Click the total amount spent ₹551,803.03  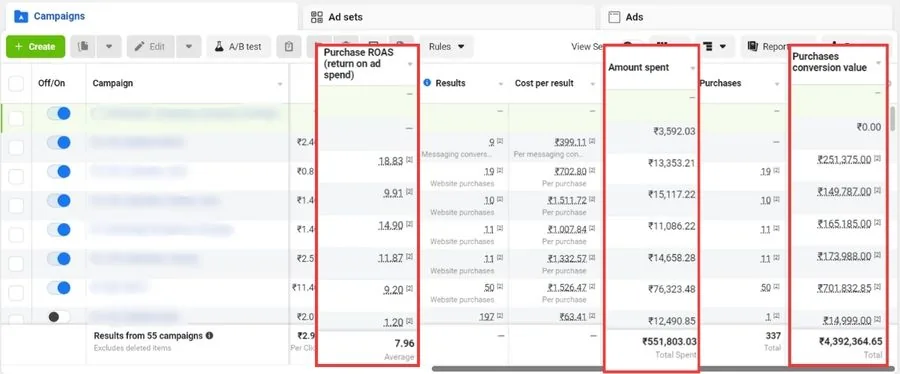pos(669,341)
